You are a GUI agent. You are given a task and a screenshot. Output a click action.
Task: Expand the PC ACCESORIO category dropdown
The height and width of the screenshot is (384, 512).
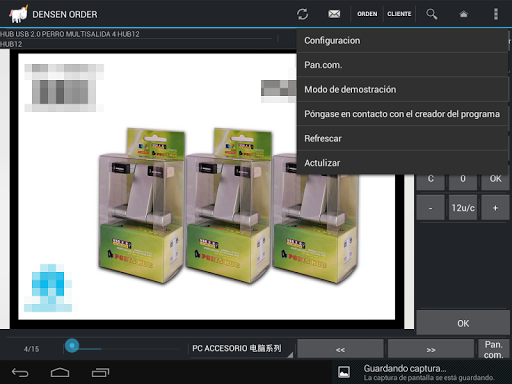(241, 349)
